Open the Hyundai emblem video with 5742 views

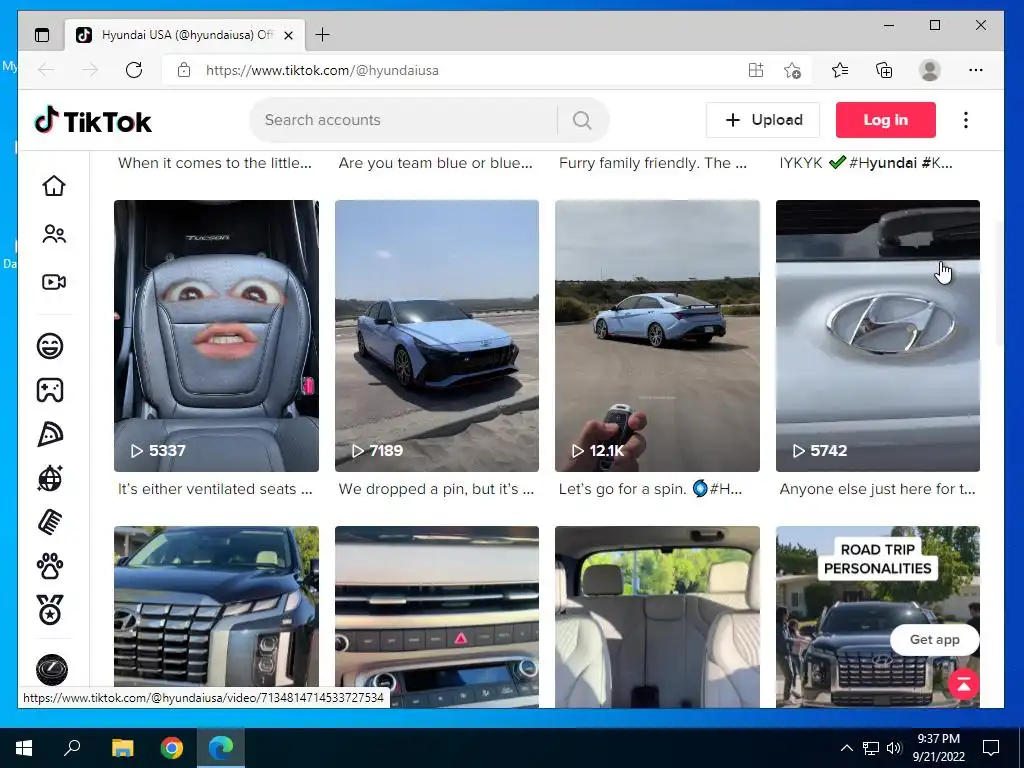coord(878,336)
